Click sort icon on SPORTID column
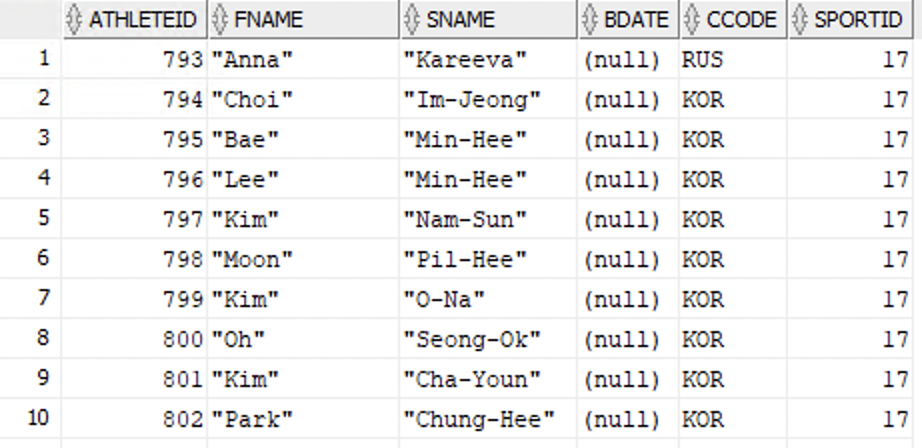Image resolution: width=922 pixels, height=448 pixels. pos(799,20)
